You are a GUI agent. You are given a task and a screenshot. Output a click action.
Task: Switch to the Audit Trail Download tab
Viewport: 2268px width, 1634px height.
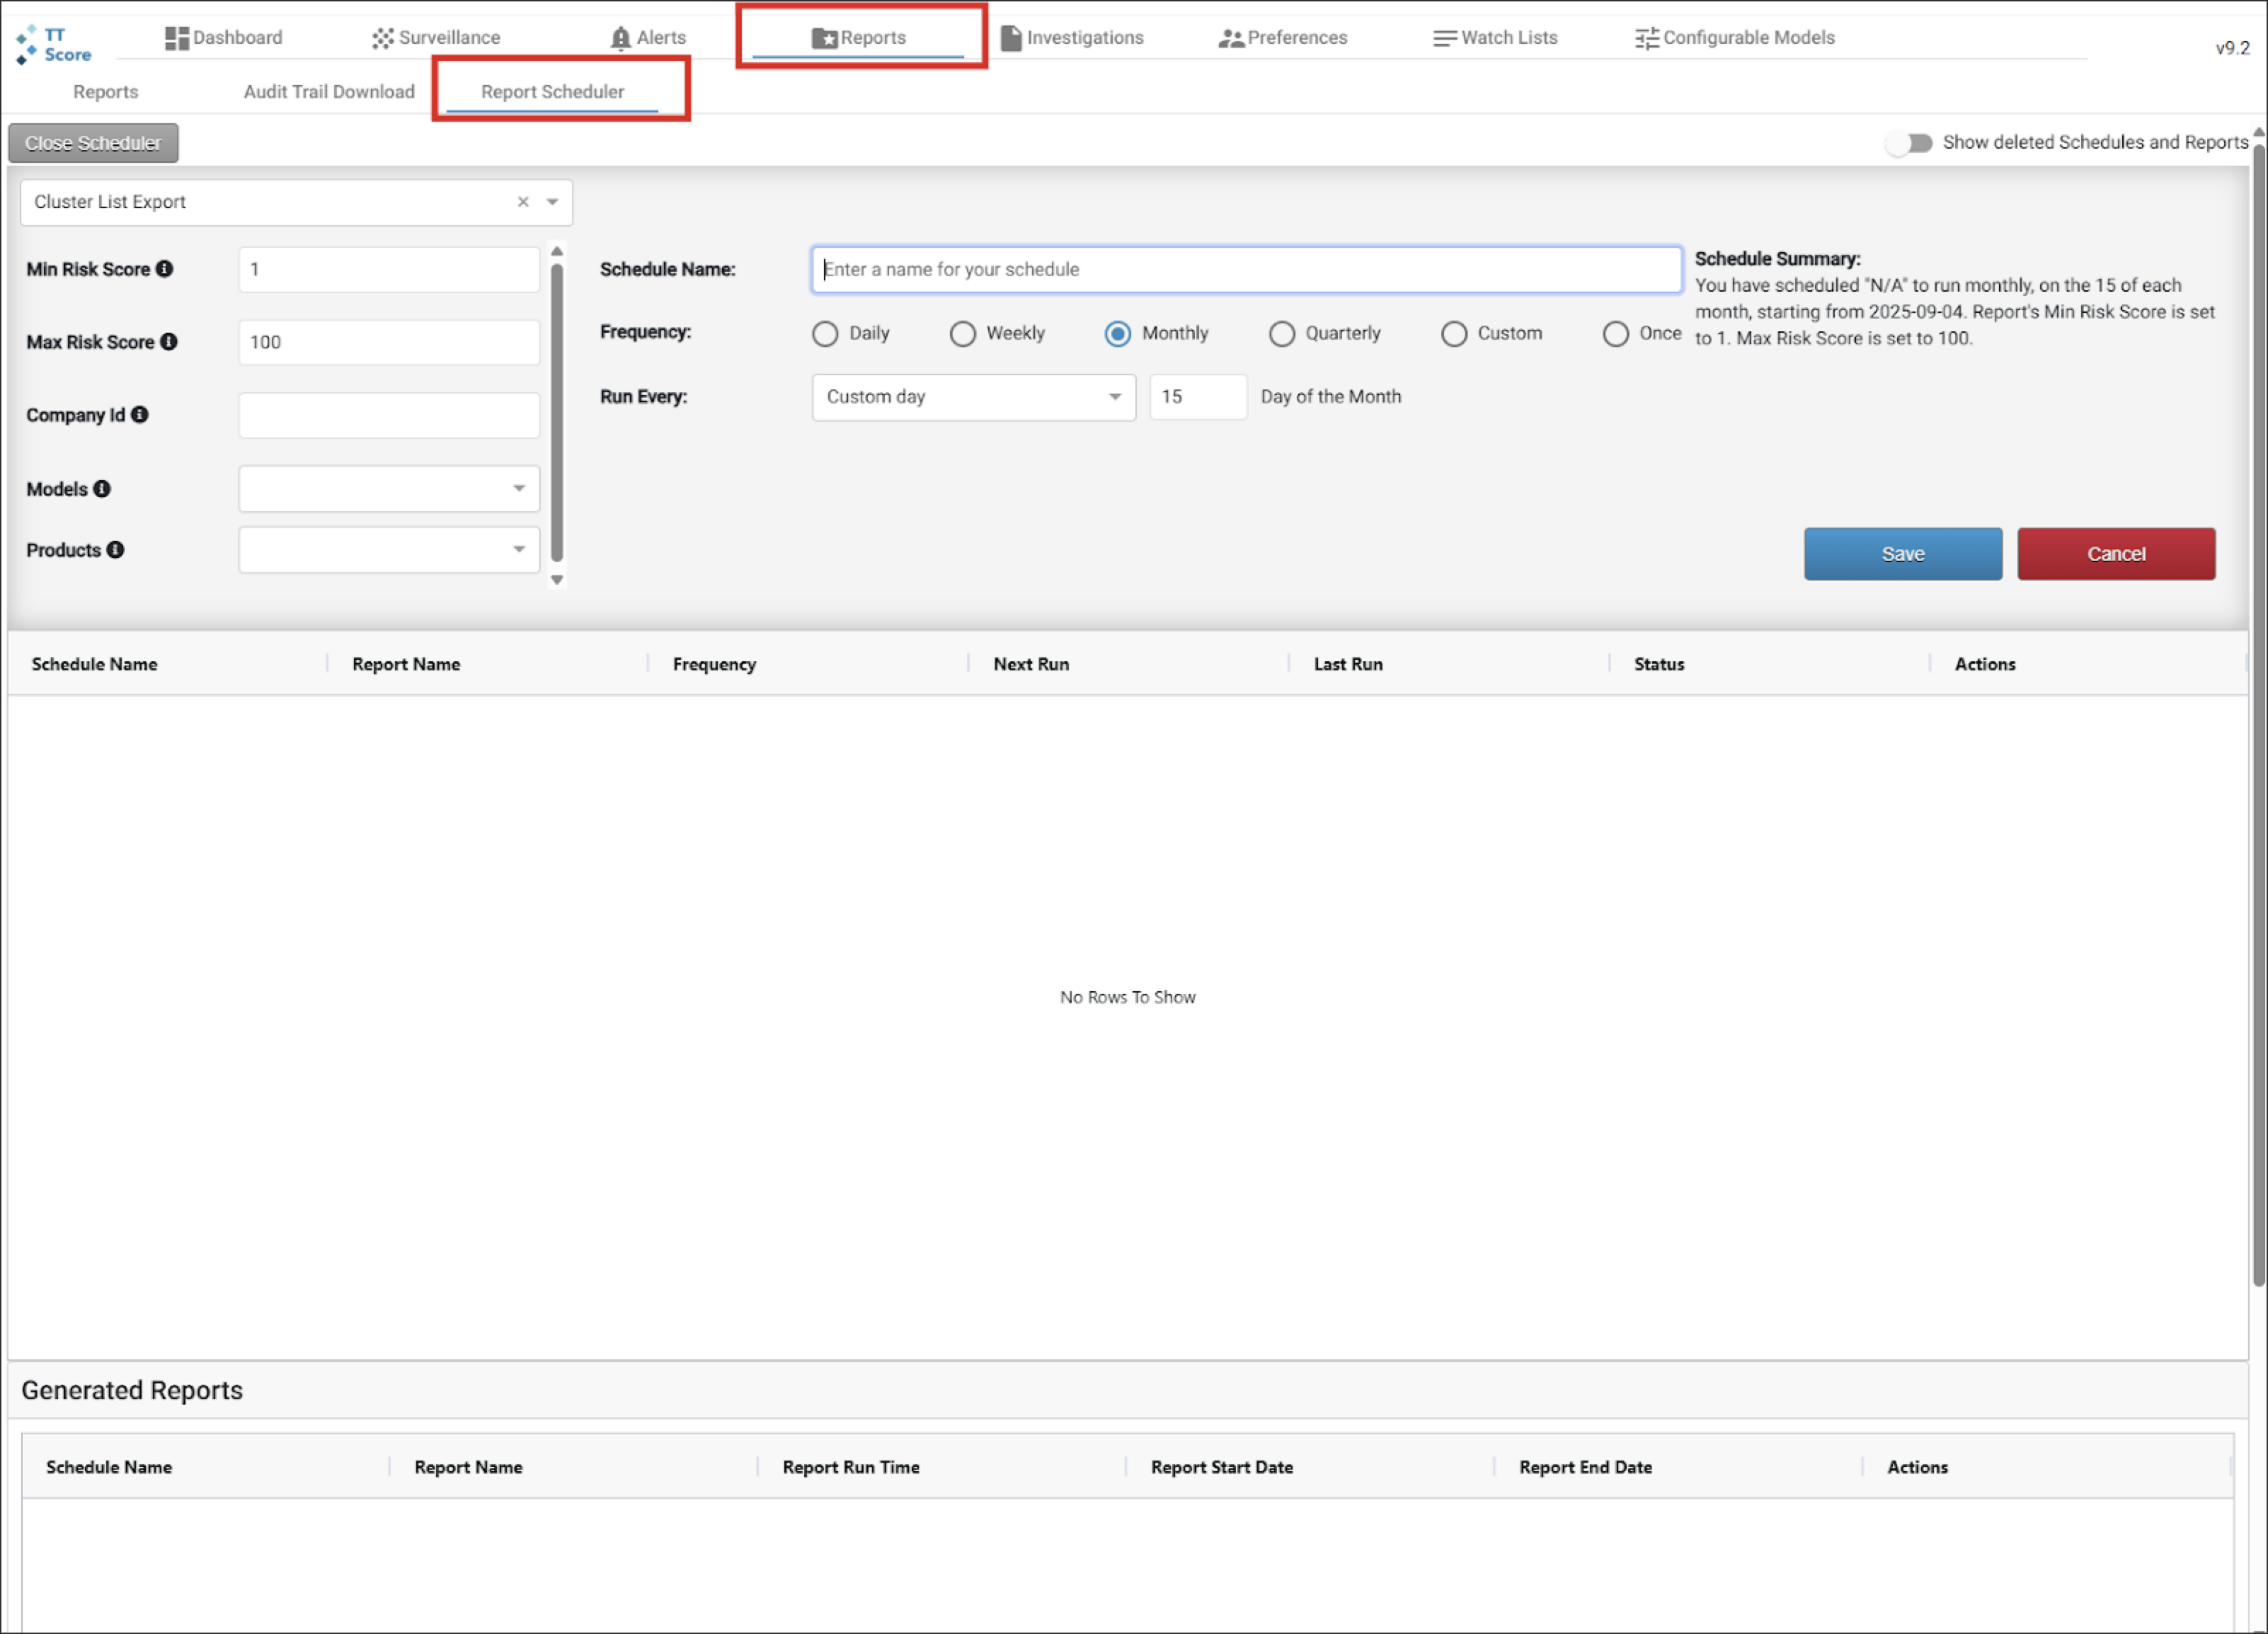(329, 92)
